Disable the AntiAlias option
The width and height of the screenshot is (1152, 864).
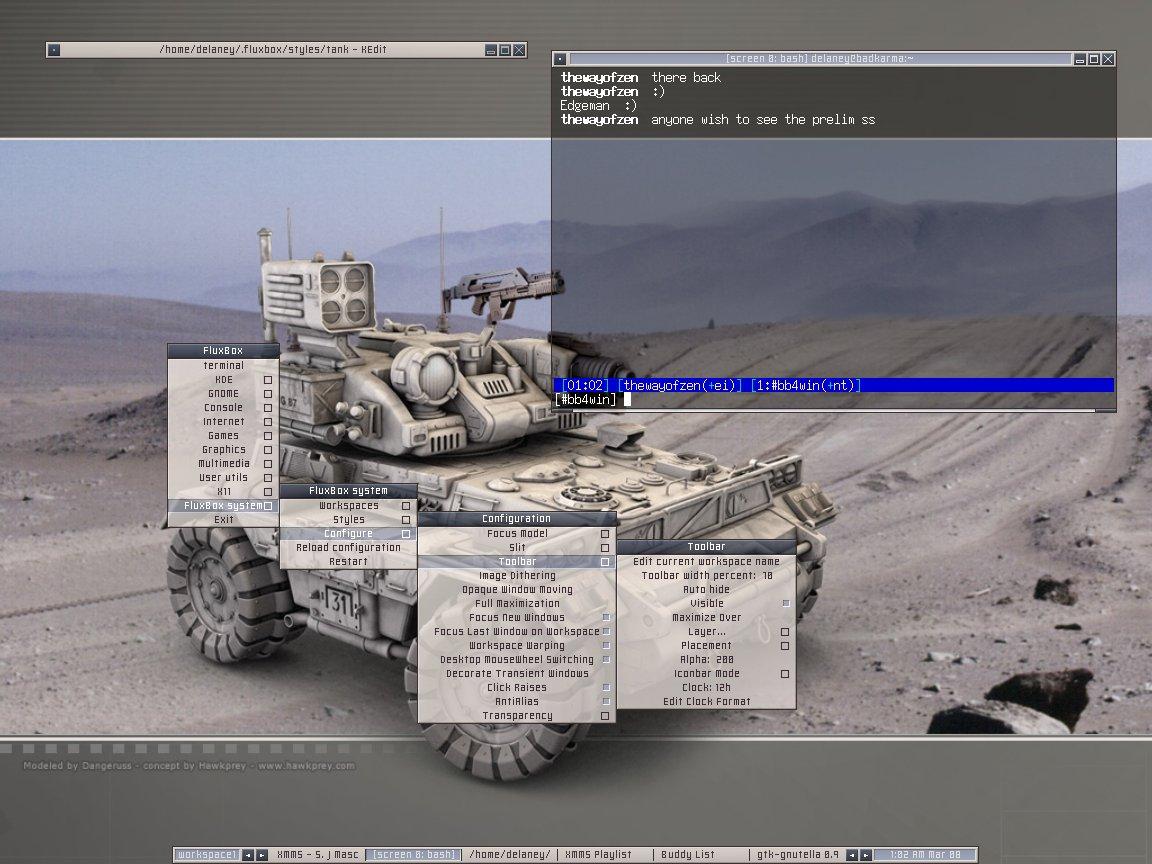coord(516,702)
